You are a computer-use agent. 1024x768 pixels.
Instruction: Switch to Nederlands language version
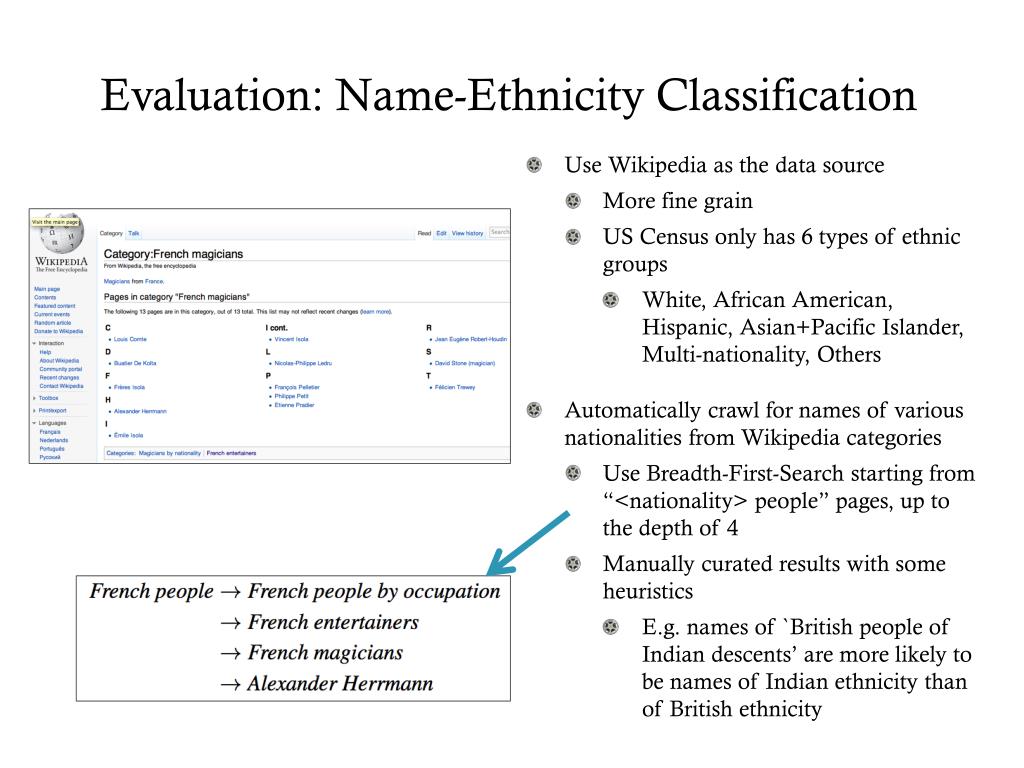pos(54,440)
